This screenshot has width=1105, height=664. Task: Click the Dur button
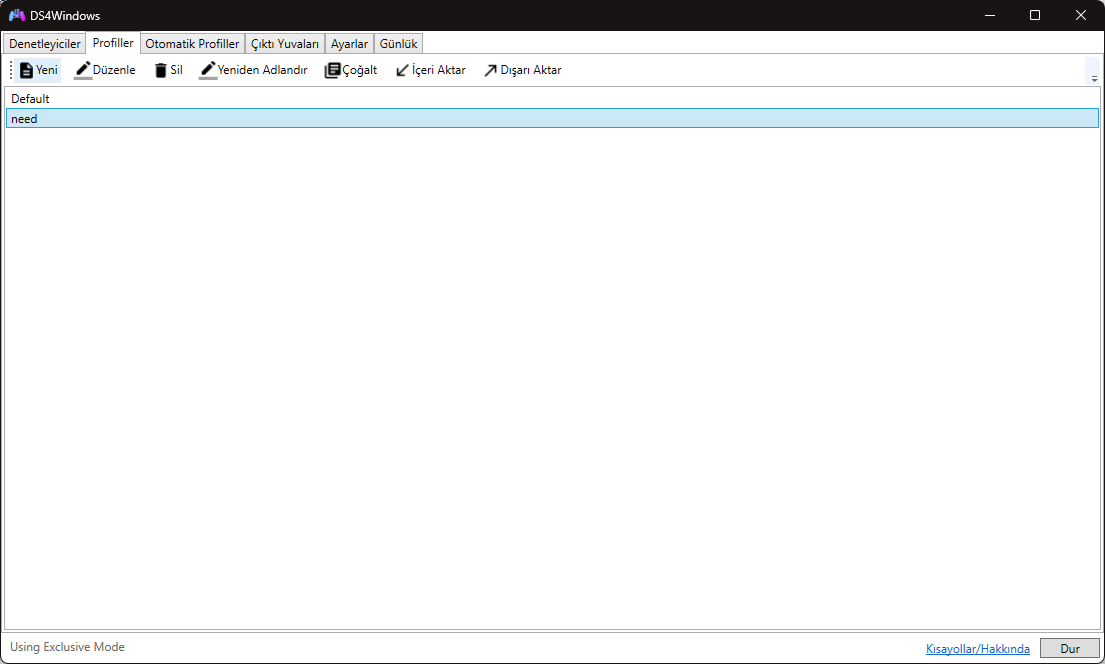[1070, 648]
